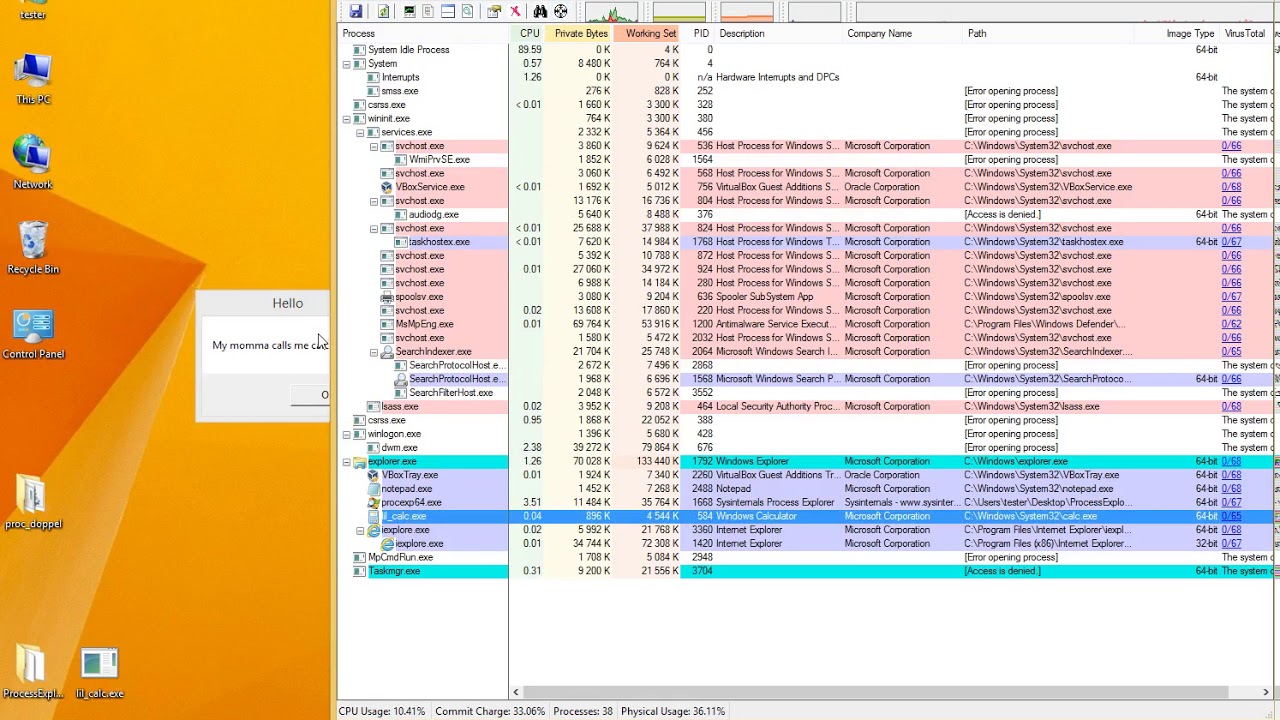Sort by the Image Type column header
The width and height of the screenshot is (1280, 720).
[x=1177, y=34]
